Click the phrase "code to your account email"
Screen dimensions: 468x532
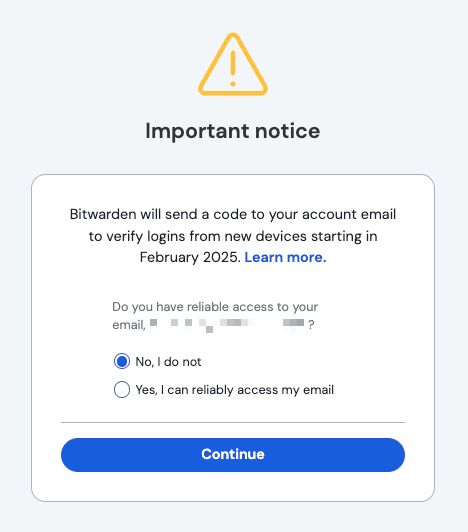click(x=304, y=214)
